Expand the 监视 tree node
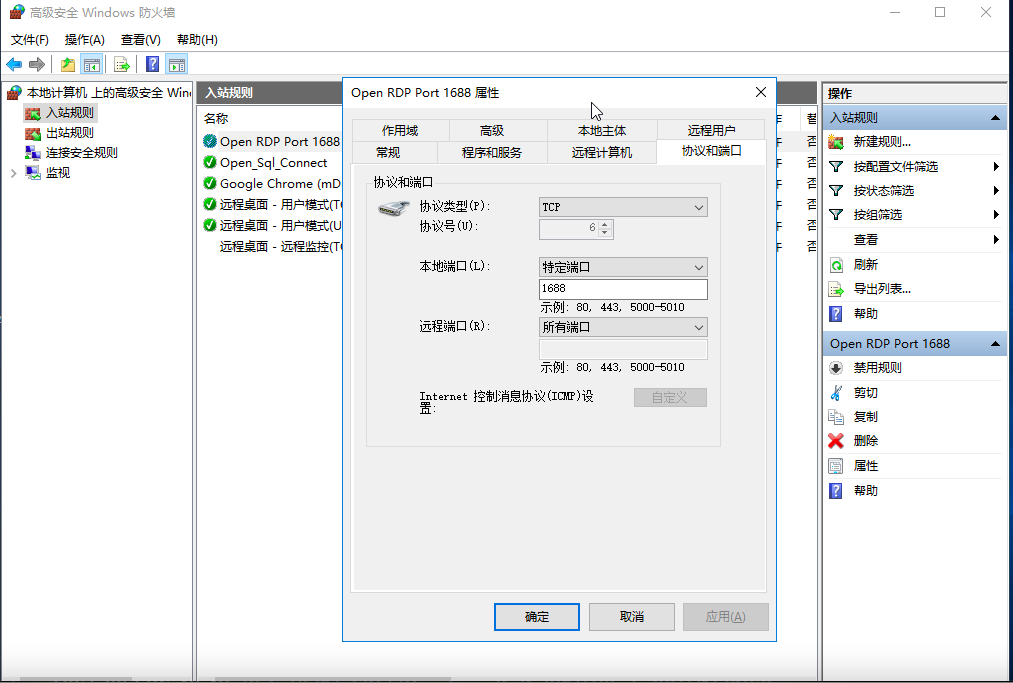1013x683 pixels. pyautogui.click(x=14, y=173)
